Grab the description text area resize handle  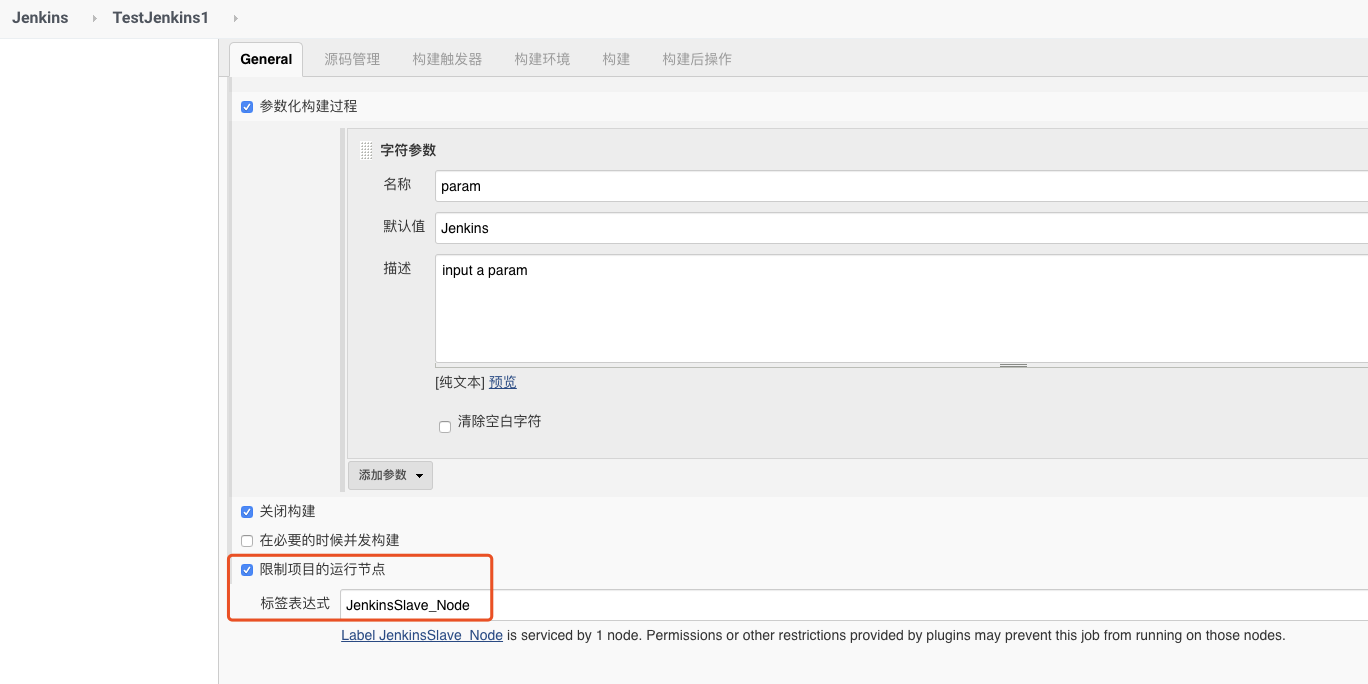[x=1013, y=365]
